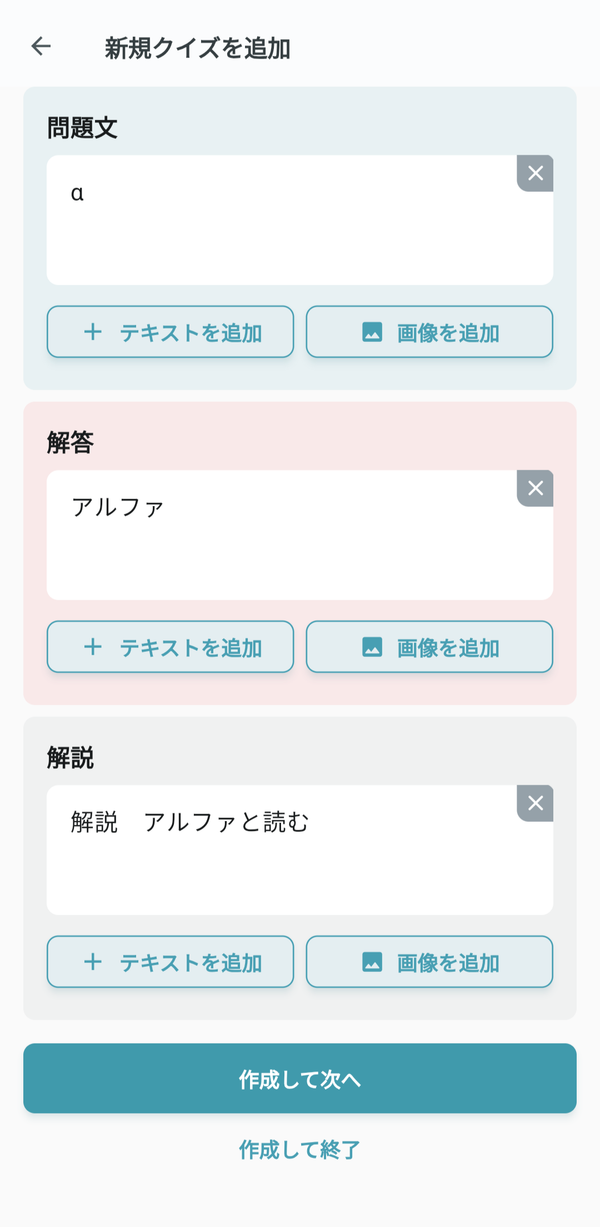Add an image to the 解答 section

429,647
